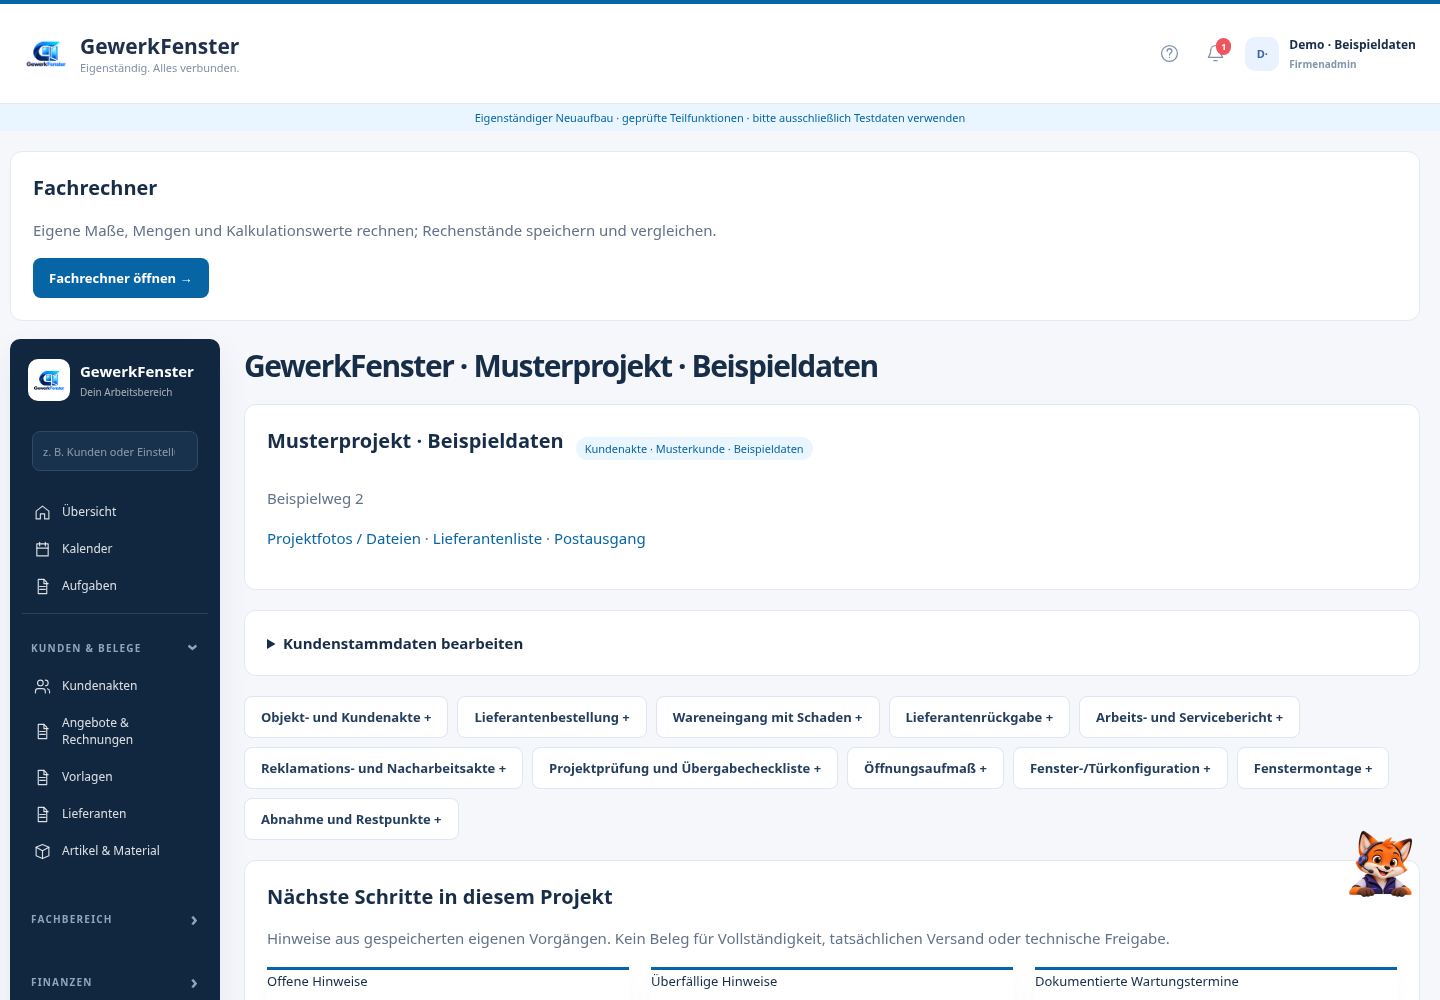Click the Übersicht home icon
This screenshot has height=1000, width=1440.
tap(42, 512)
